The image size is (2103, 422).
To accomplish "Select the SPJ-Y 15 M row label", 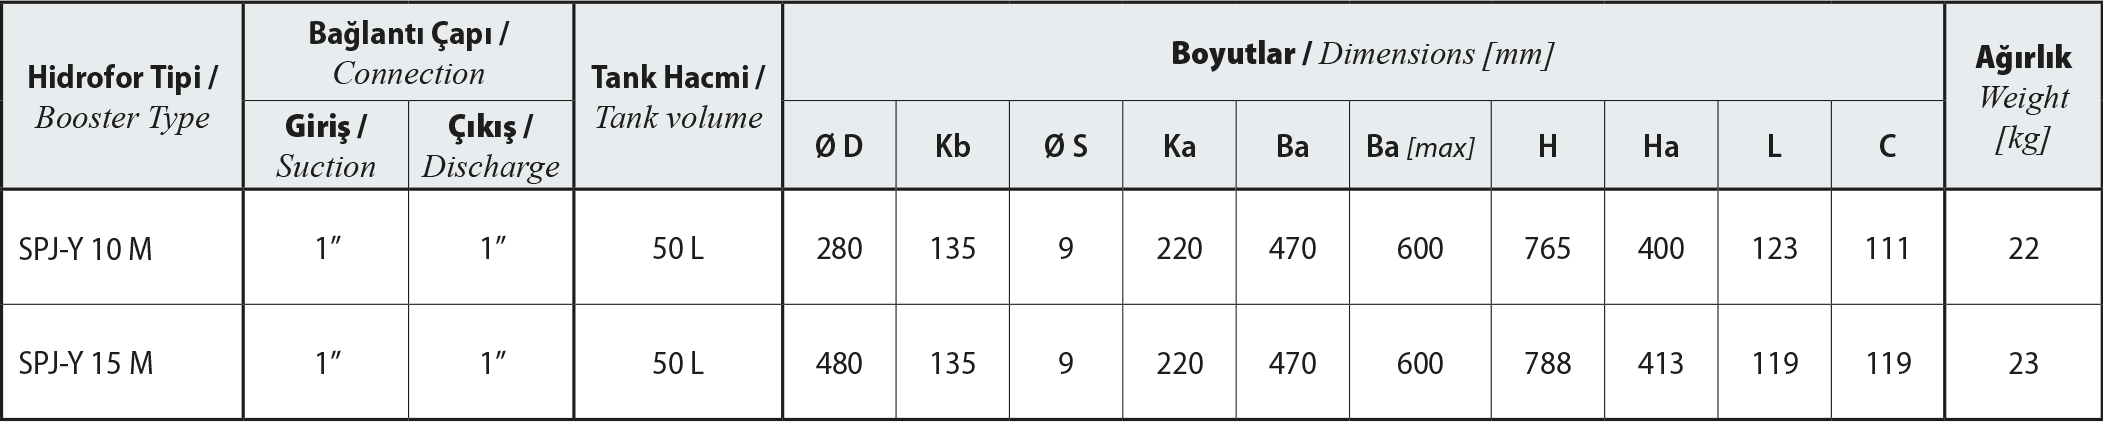I will point(86,363).
